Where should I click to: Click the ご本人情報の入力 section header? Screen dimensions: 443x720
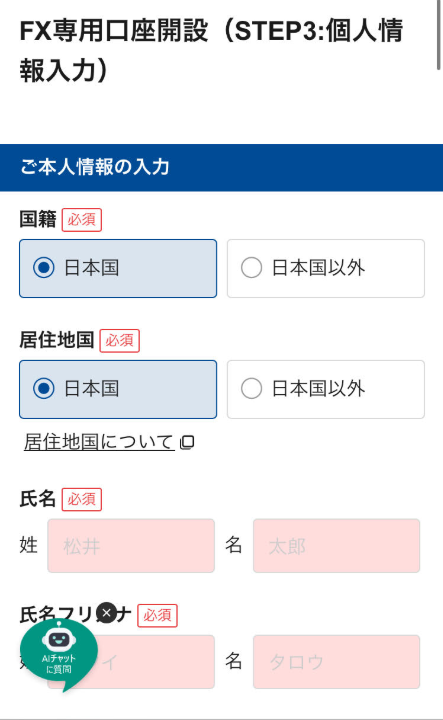coord(221,168)
